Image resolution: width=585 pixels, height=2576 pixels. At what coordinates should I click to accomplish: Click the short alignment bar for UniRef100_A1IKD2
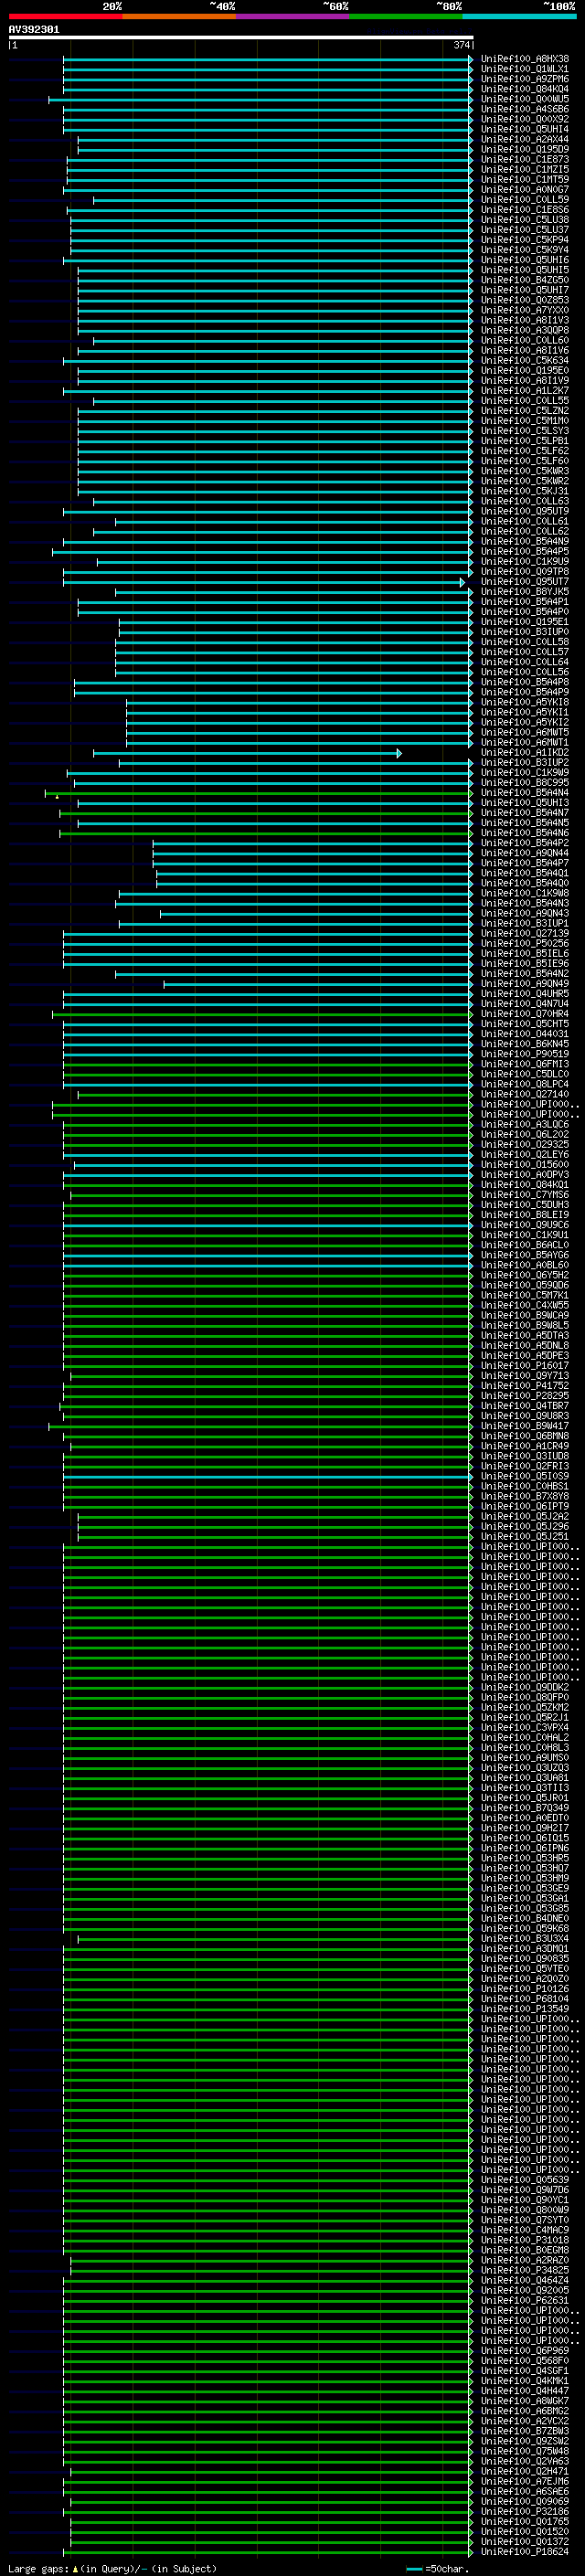point(247,753)
